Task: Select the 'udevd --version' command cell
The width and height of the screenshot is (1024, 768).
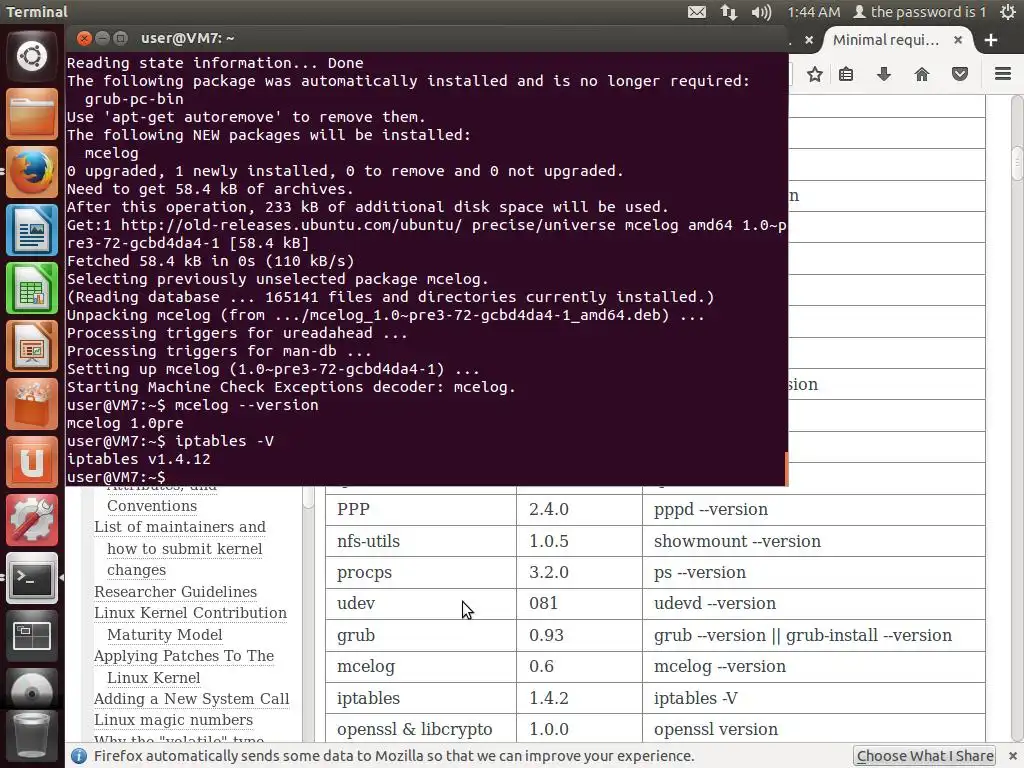Action: [x=814, y=603]
